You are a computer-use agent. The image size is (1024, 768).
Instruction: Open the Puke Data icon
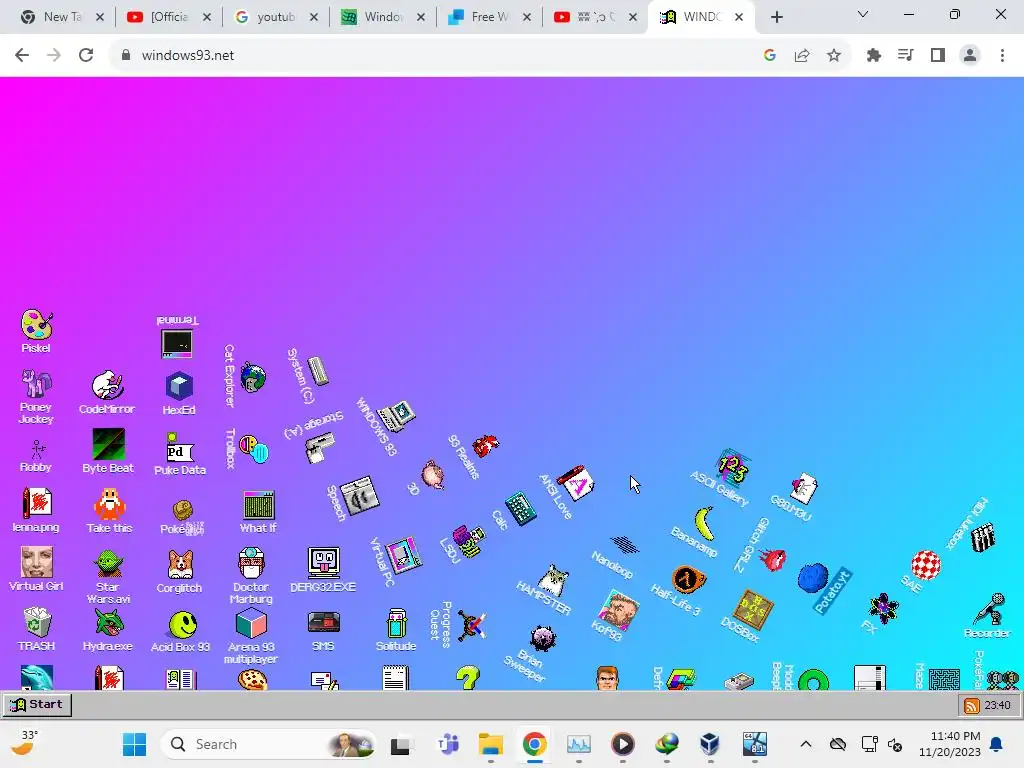(x=180, y=448)
